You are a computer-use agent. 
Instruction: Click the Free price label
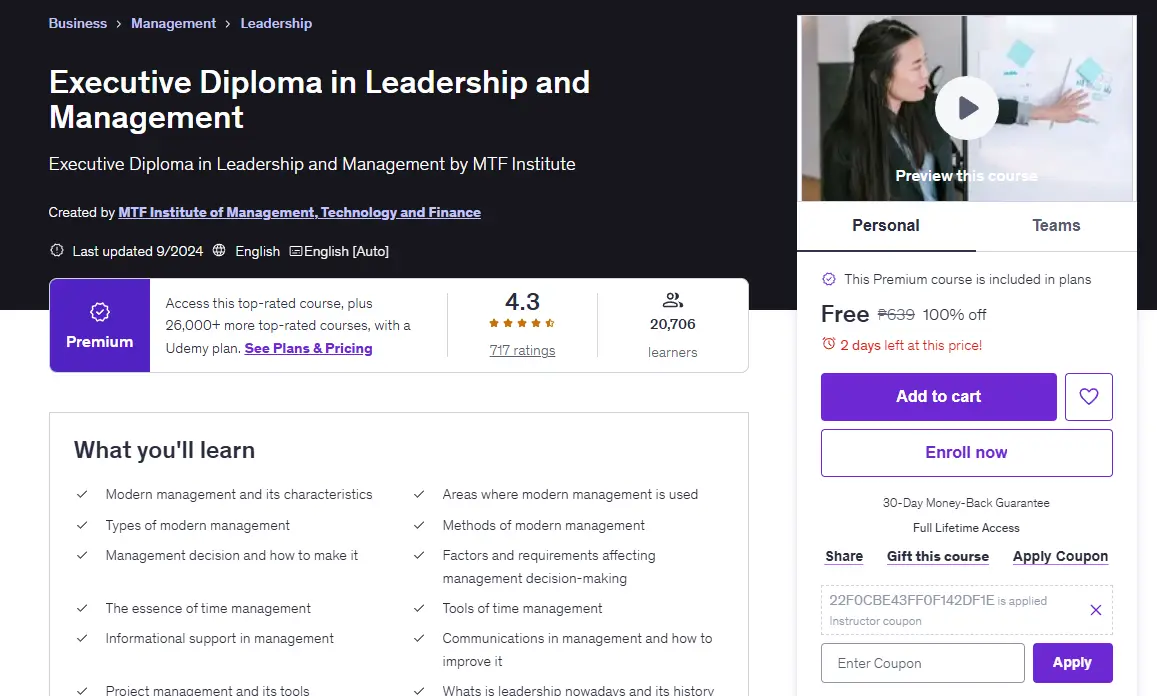pos(845,314)
